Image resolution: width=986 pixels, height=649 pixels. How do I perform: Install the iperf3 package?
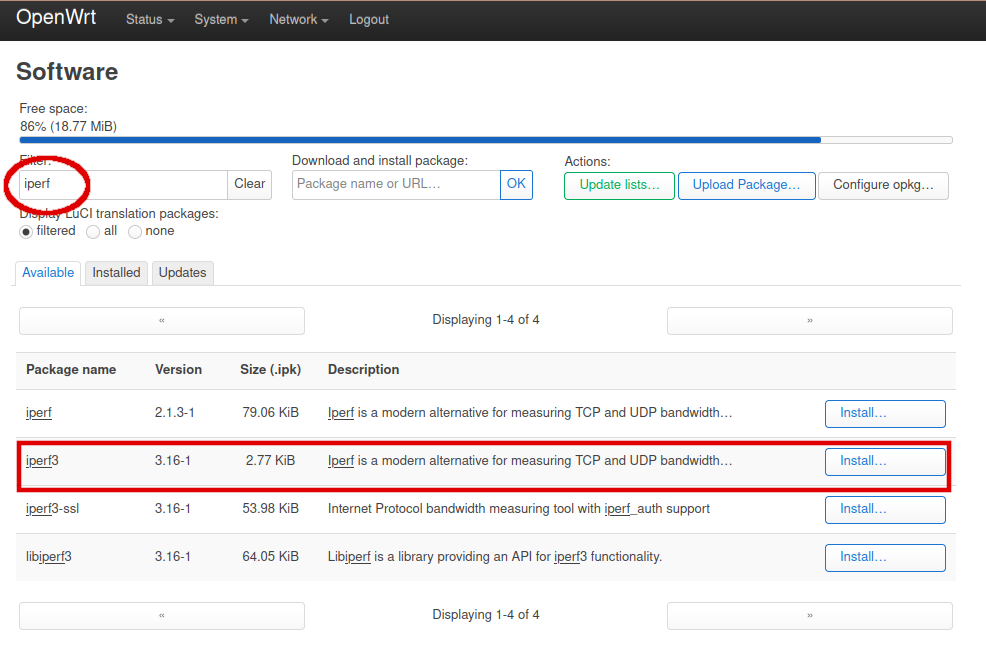(x=884, y=461)
